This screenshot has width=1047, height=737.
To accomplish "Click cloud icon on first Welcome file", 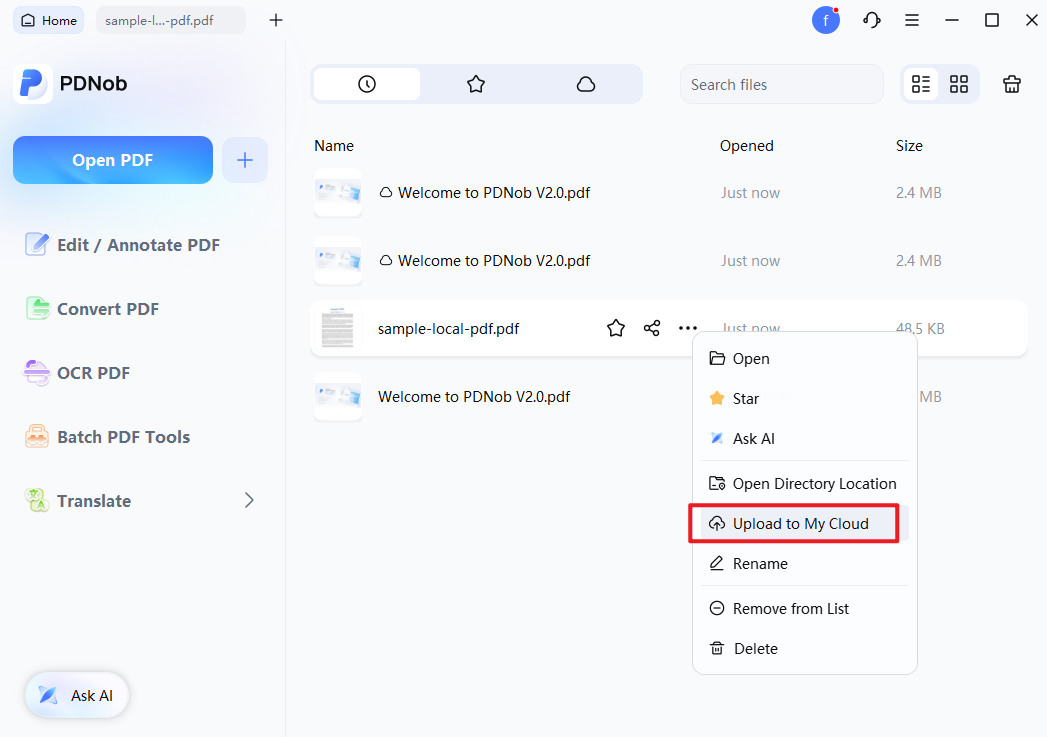I will (x=386, y=192).
